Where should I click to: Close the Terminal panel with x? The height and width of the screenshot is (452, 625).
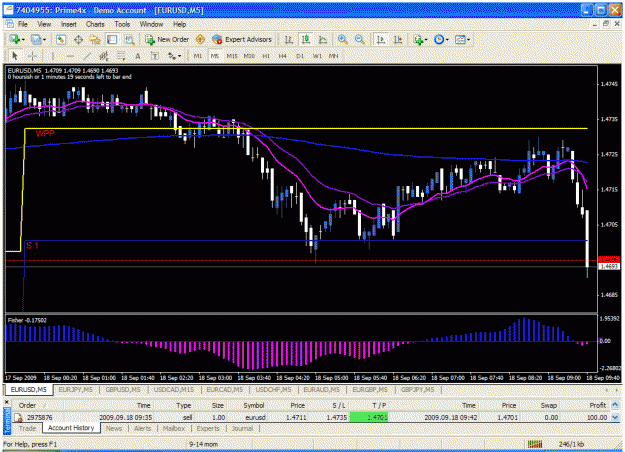coord(6,402)
